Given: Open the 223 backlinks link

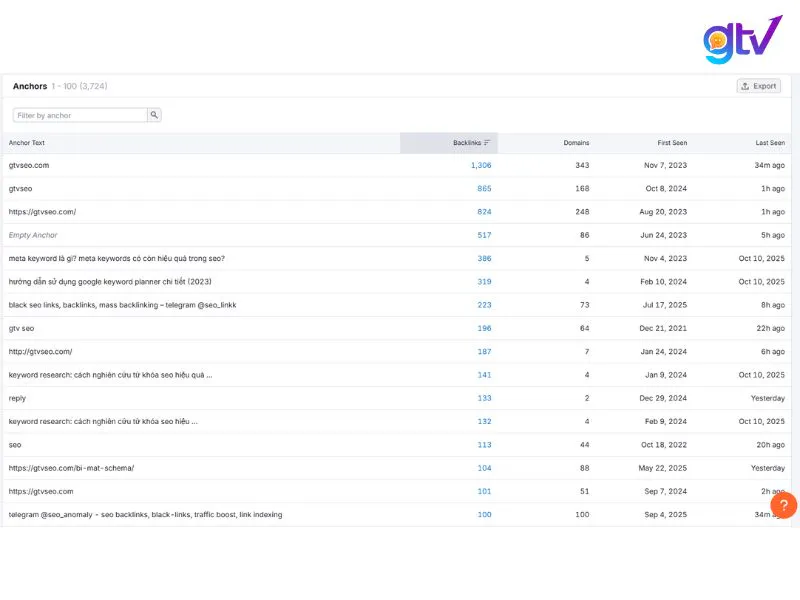Looking at the screenshot, I should point(484,305).
